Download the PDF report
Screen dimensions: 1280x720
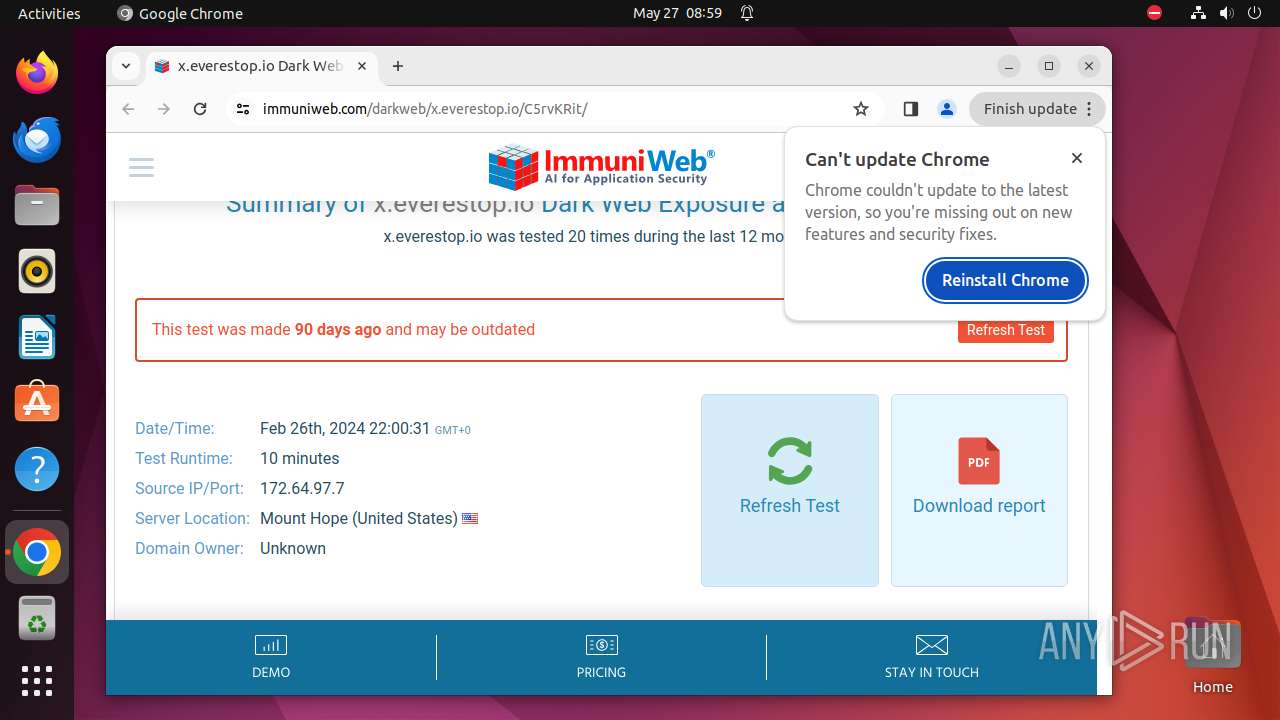(979, 490)
